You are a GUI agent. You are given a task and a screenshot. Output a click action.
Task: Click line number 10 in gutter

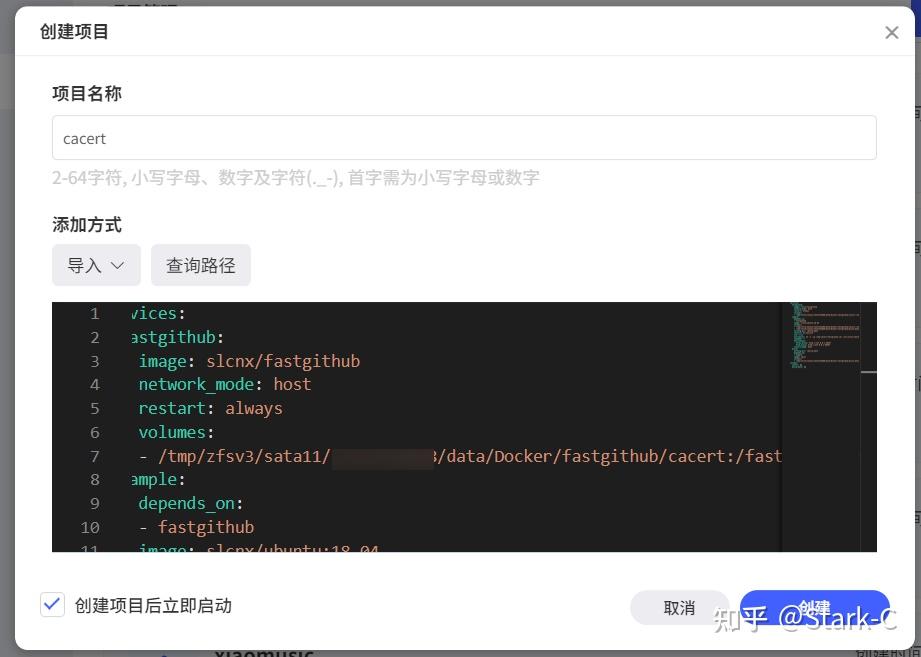[90, 527]
